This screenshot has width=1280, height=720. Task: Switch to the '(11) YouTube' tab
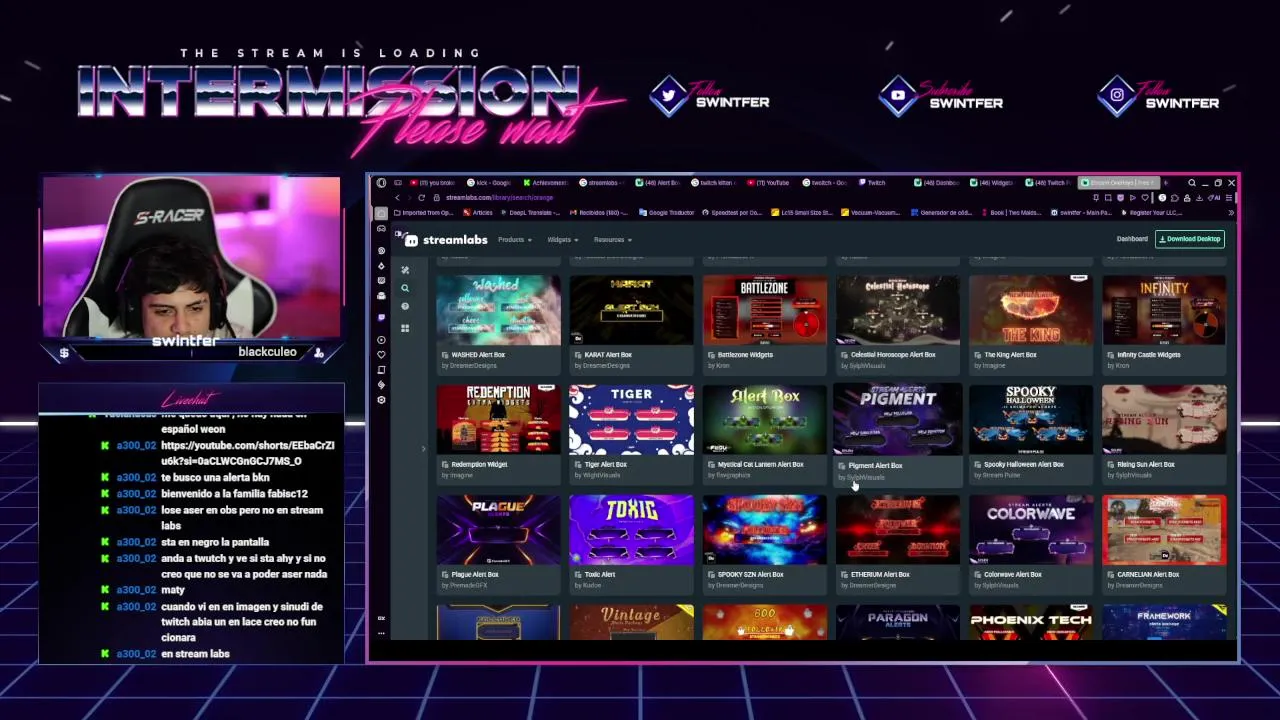click(768, 183)
